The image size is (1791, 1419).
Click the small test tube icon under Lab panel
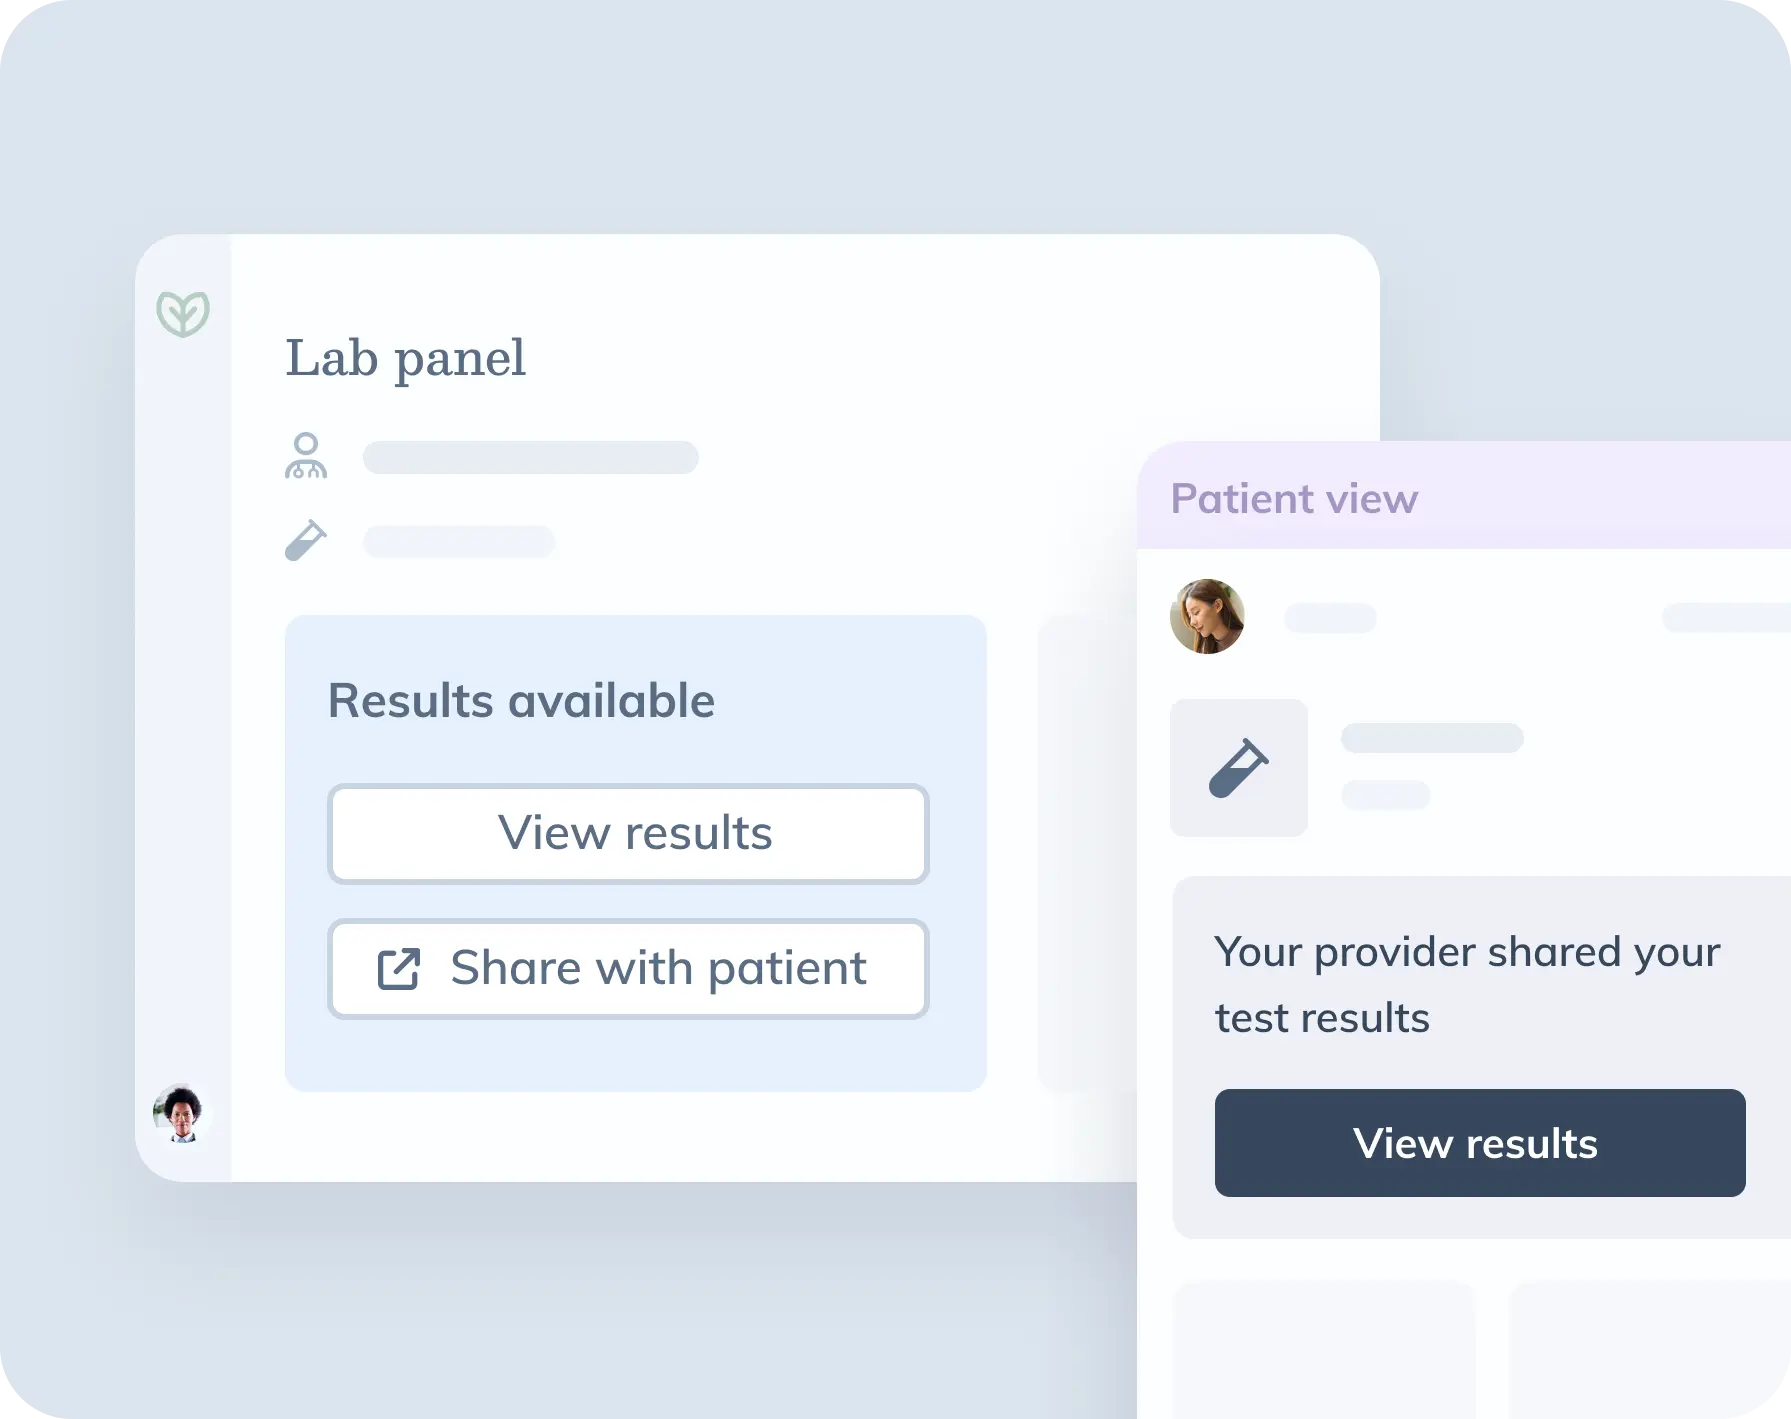(x=306, y=540)
